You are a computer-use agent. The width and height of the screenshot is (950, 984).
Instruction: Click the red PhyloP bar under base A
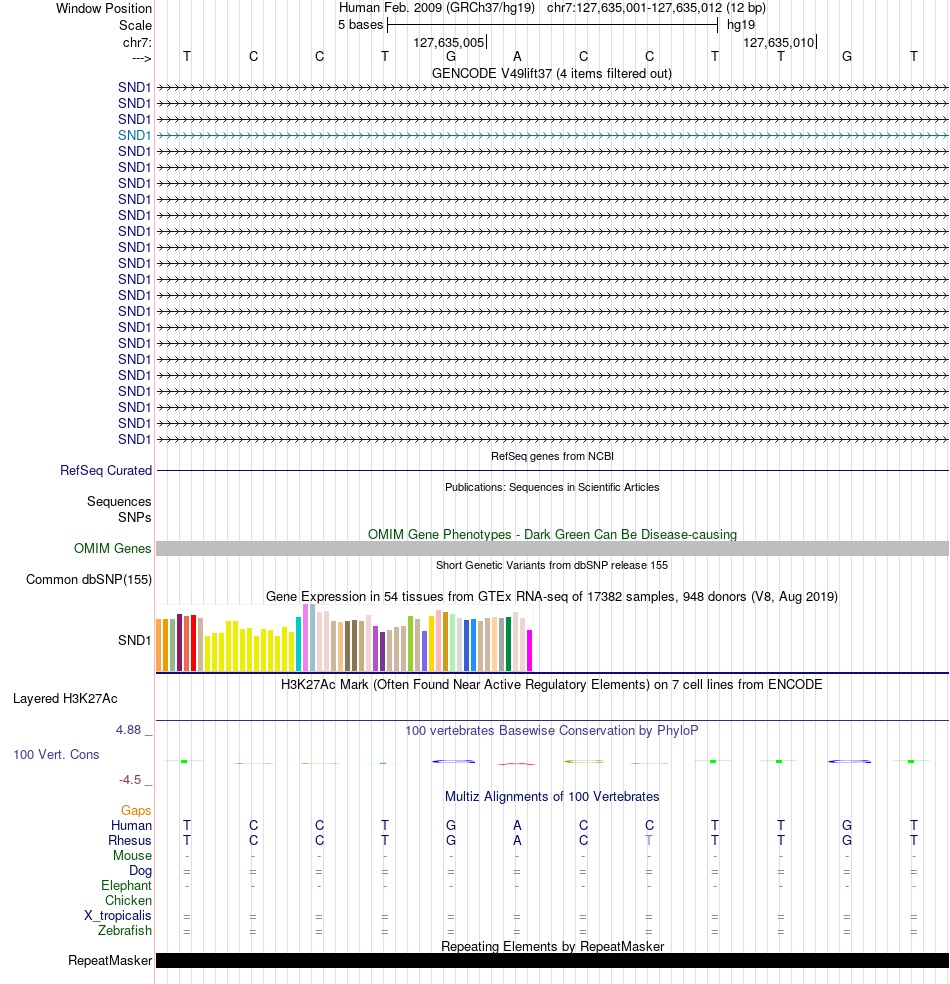click(517, 764)
